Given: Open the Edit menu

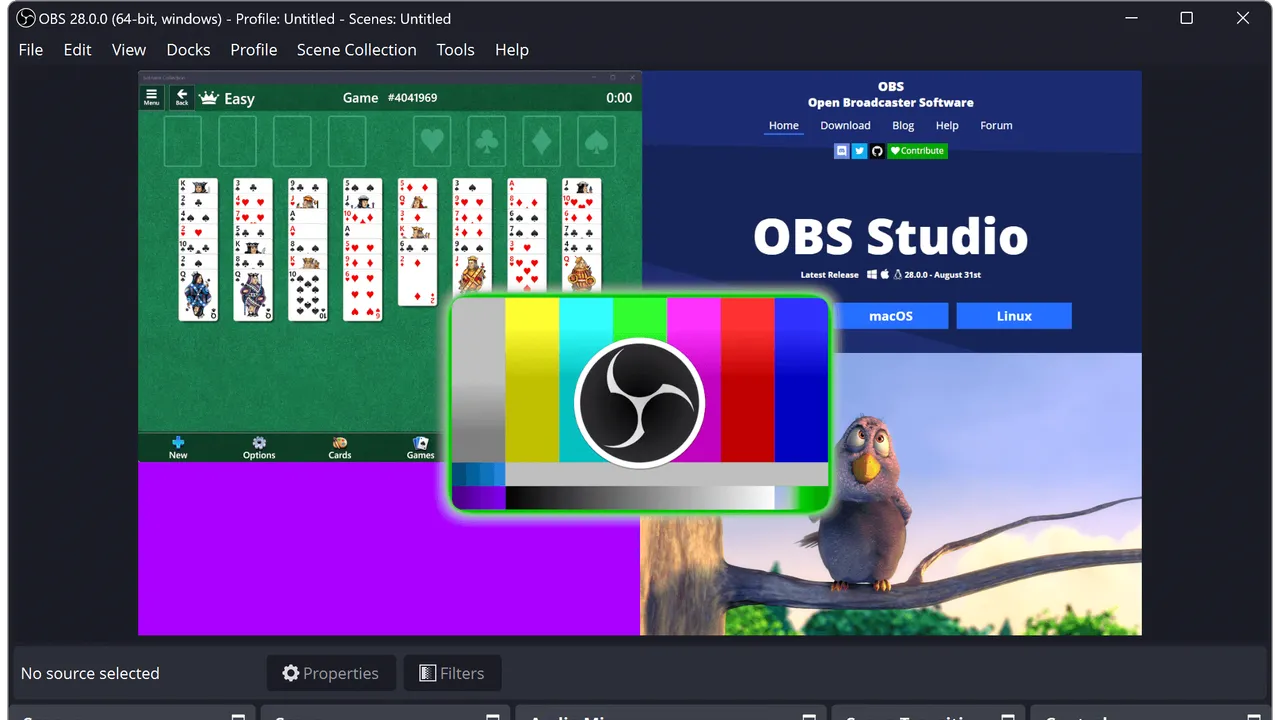Looking at the screenshot, I should (x=77, y=50).
